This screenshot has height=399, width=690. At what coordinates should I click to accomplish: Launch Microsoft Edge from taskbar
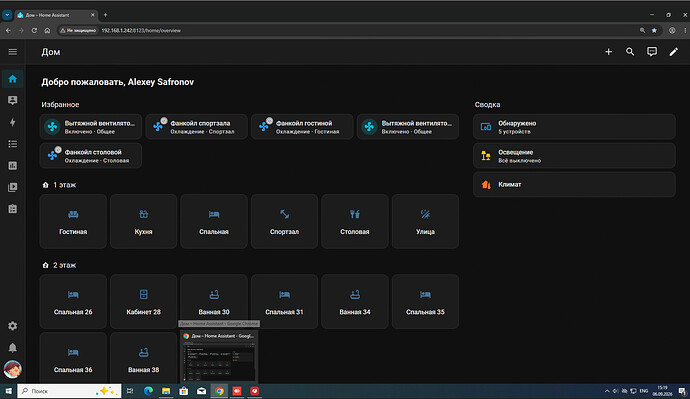(148, 391)
